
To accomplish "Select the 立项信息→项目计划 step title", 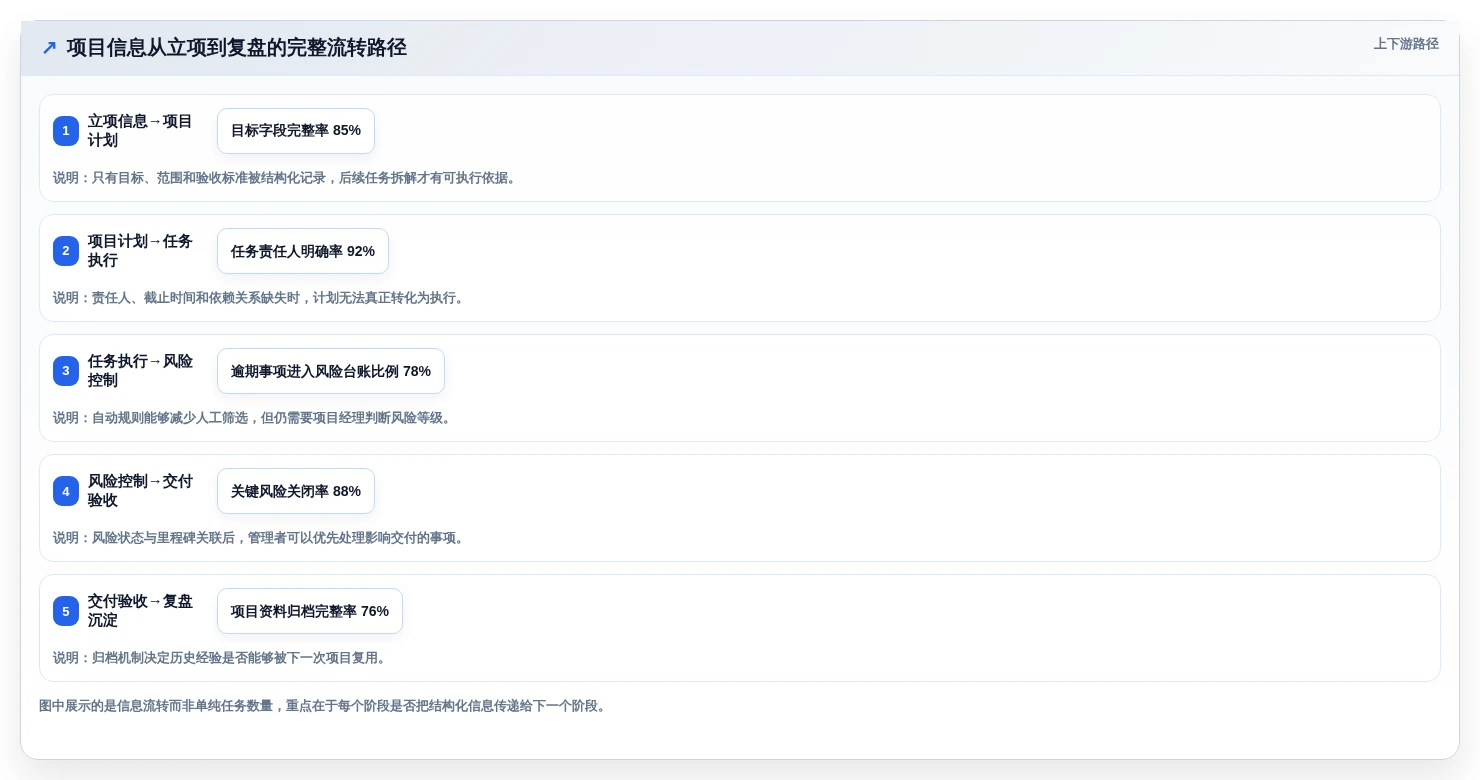I will [140, 131].
